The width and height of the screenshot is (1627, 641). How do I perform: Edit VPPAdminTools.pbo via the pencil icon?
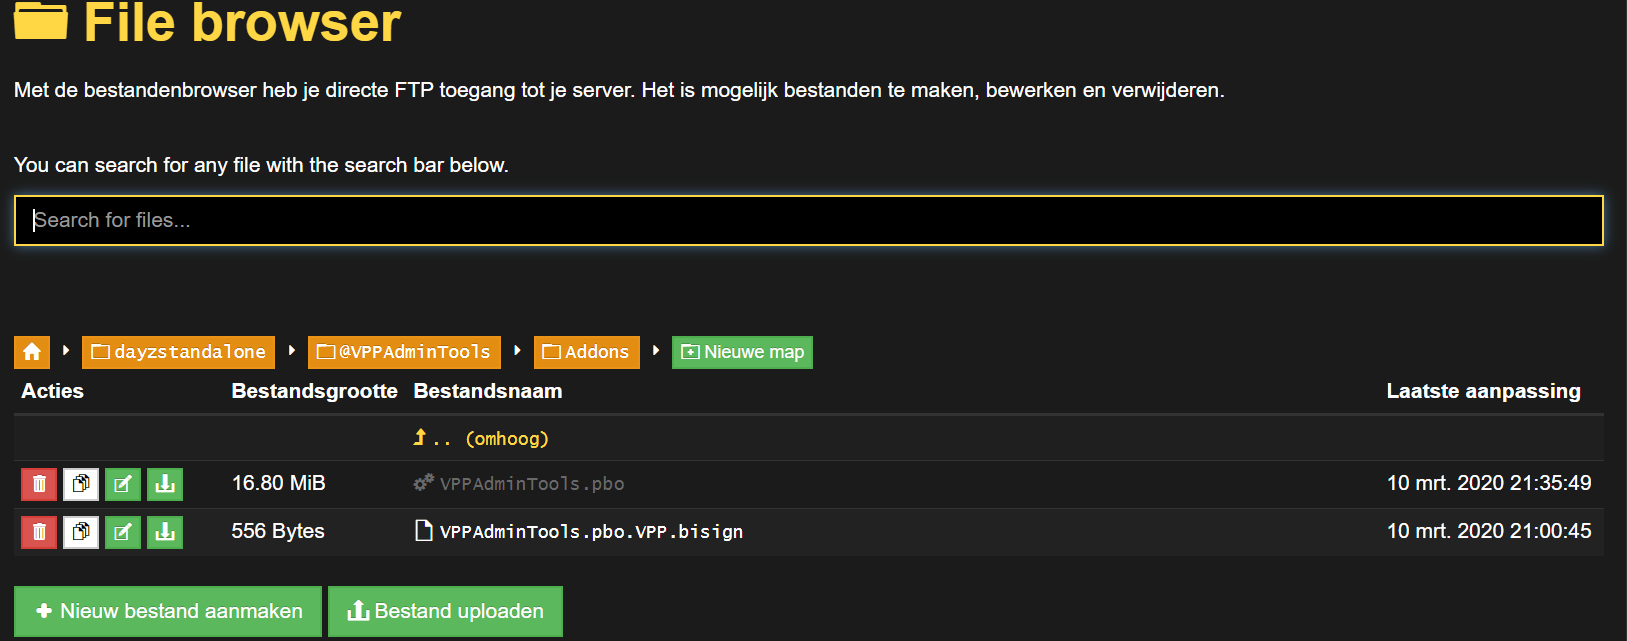point(123,484)
